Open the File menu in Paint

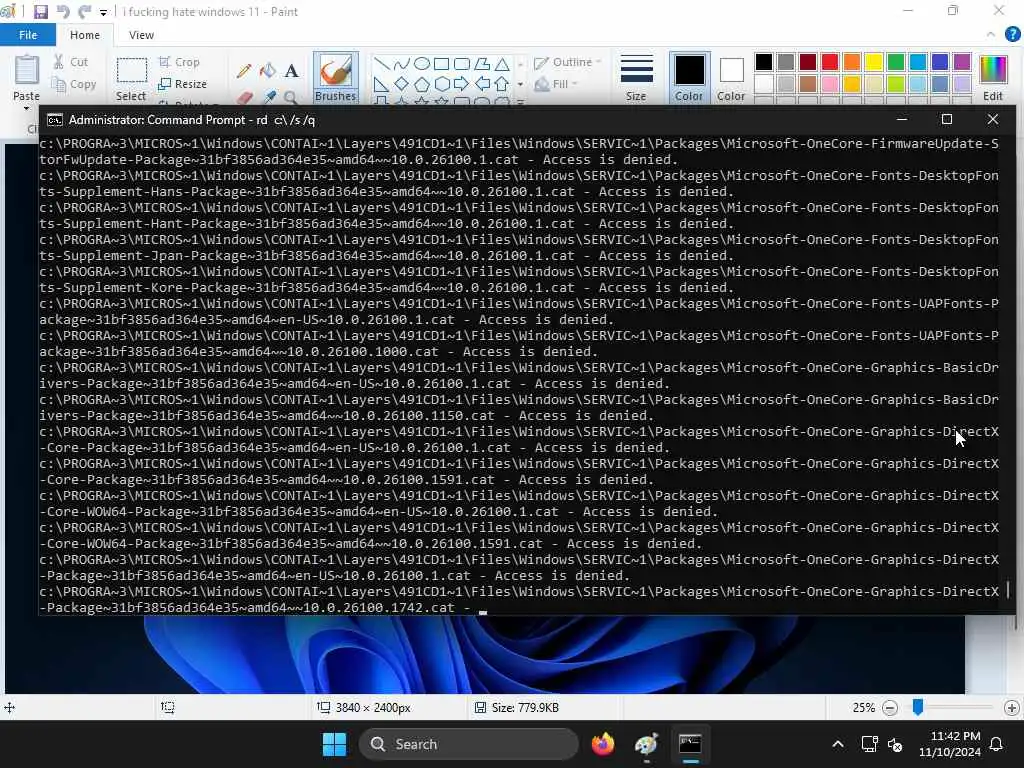28,35
